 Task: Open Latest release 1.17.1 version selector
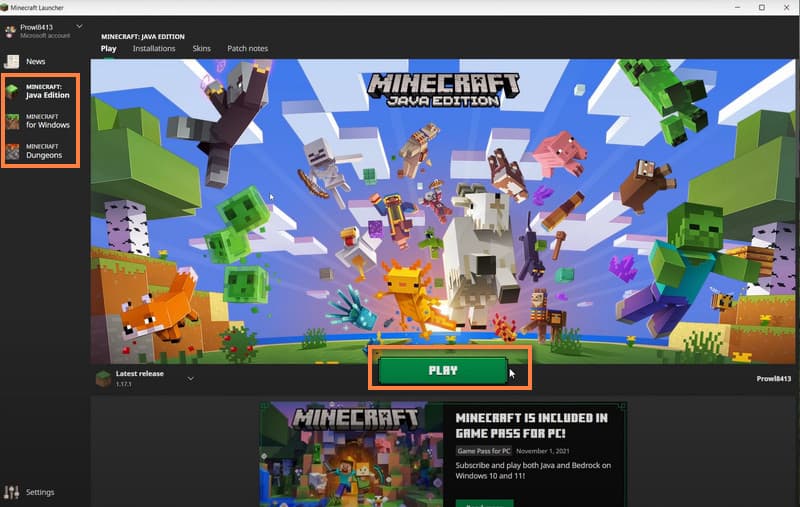pyautogui.click(x=140, y=378)
